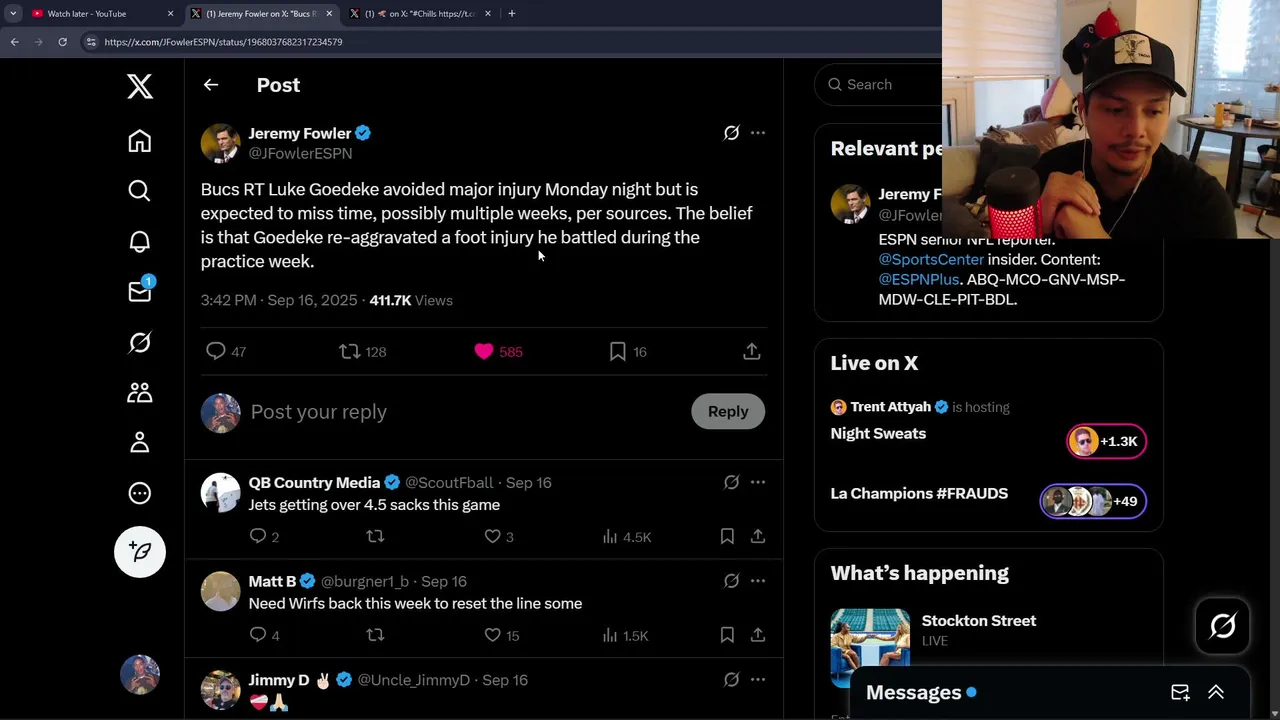Viewport: 1280px width, 720px height.
Task: Like Matt B reply with 15 likes
Action: [x=501, y=635]
